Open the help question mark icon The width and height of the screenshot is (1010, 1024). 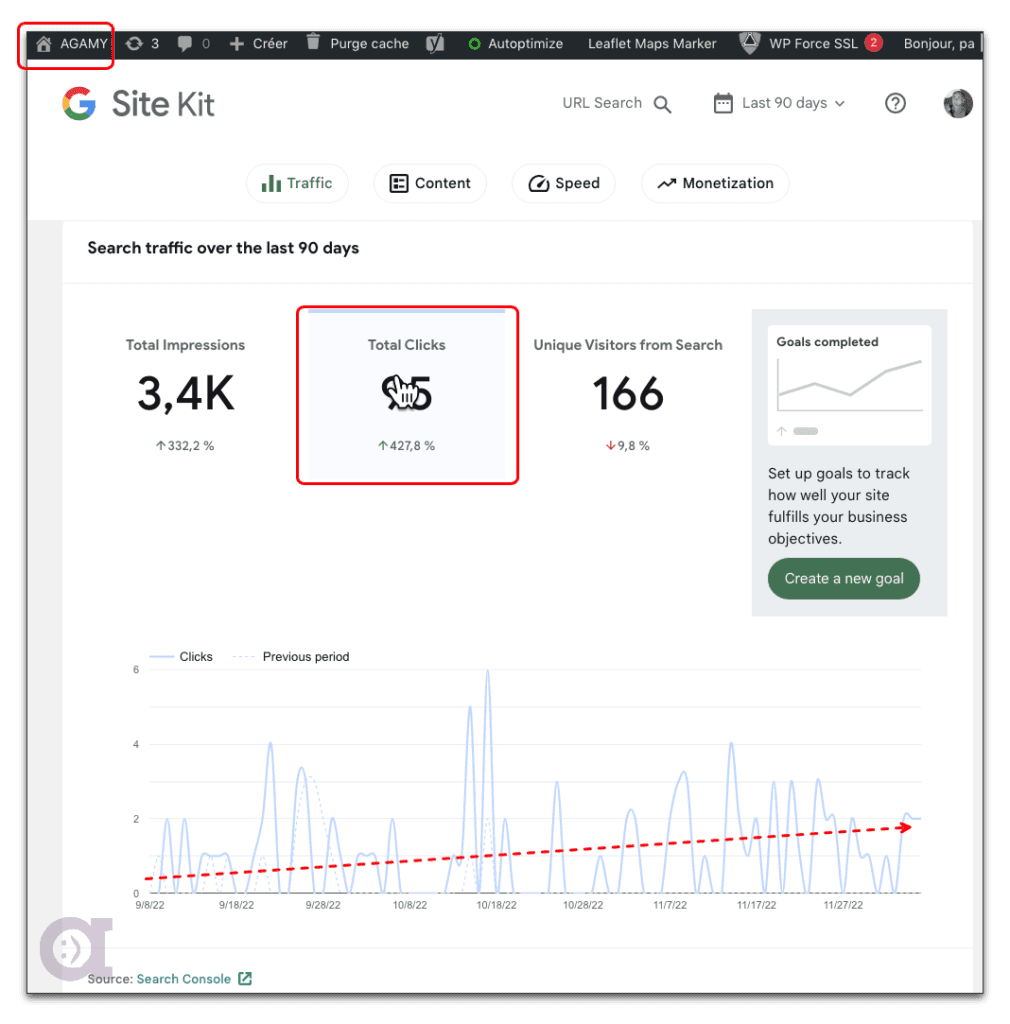pyautogui.click(x=895, y=103)
